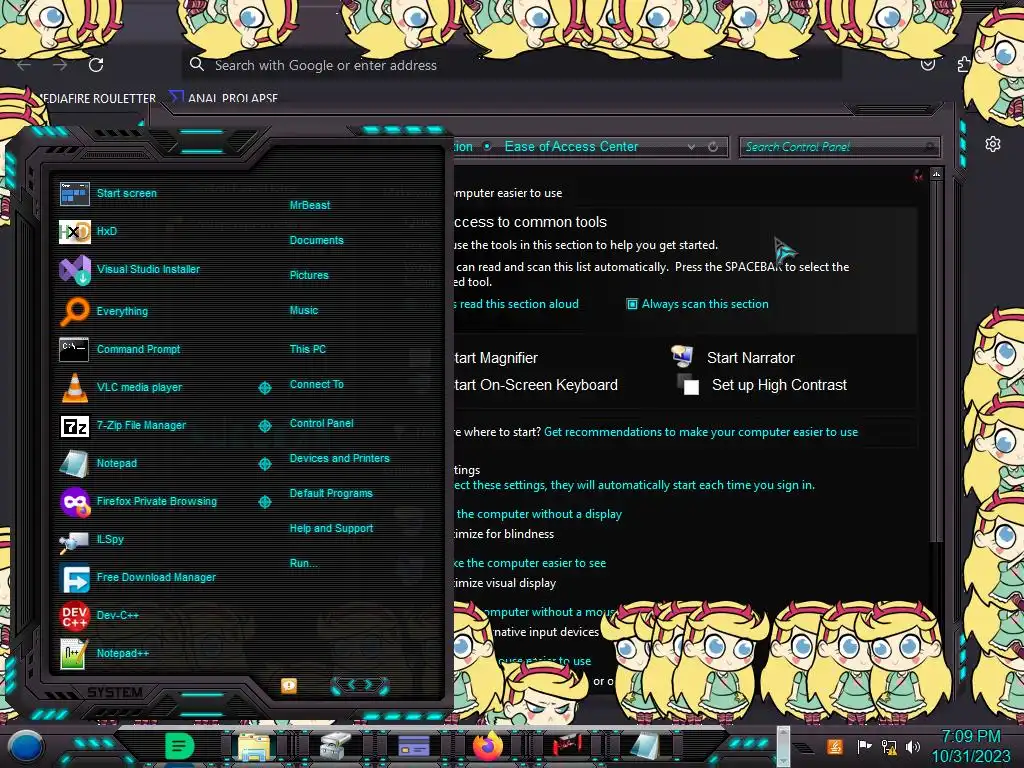Click the network icon in the system tray
1024x768 pixels.
click(x=889, y=746)
